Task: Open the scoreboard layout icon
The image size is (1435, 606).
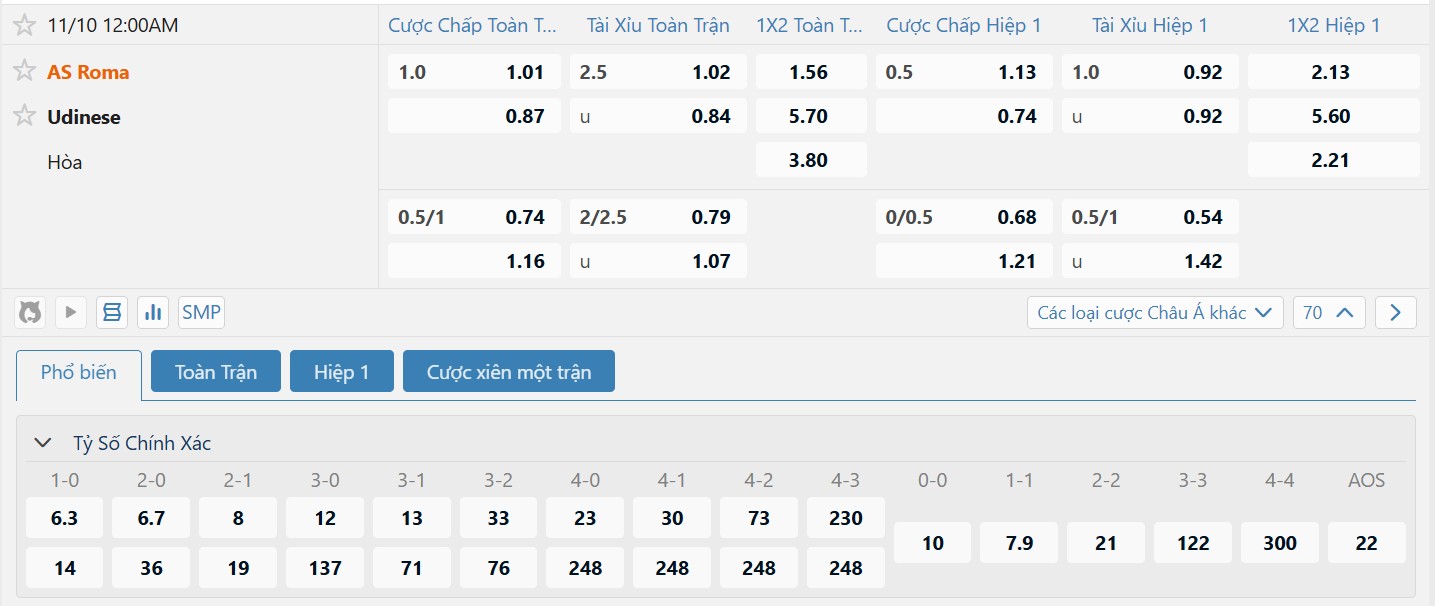Action: [x=112, y=313]
